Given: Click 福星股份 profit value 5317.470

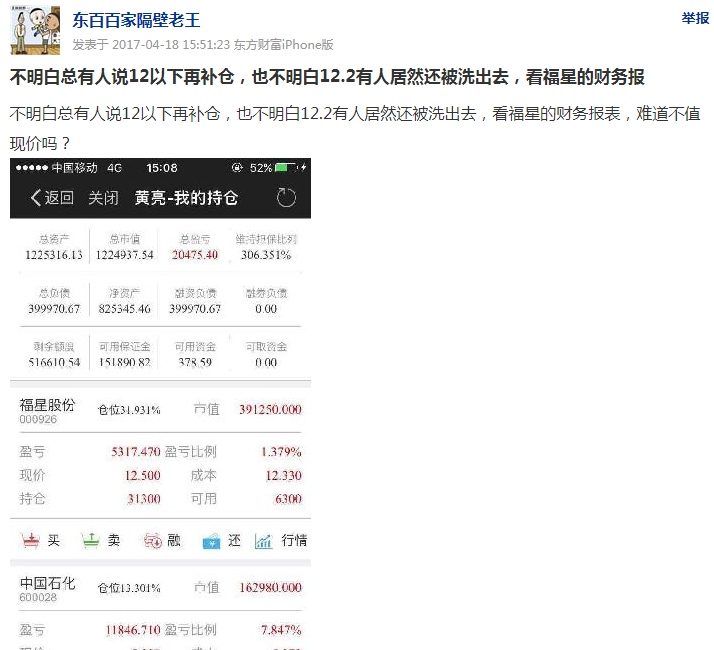Looking at the screenshot, I should 136,452.
